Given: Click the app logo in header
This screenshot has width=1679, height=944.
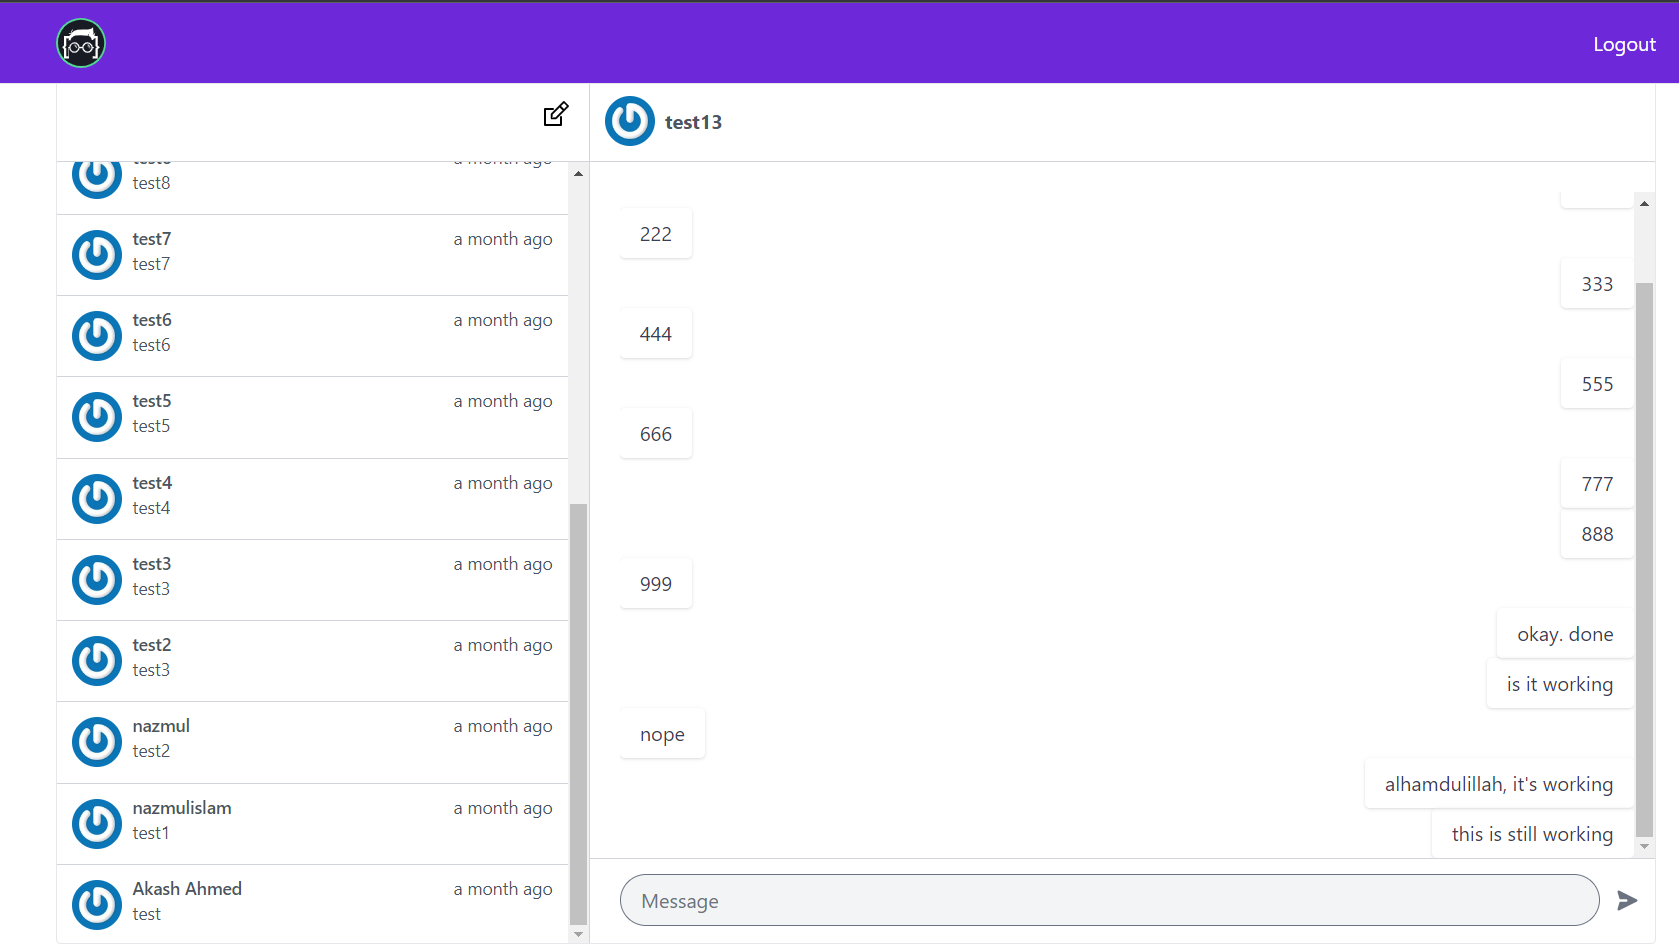Looking at the screenshot, I should [81, 44].
